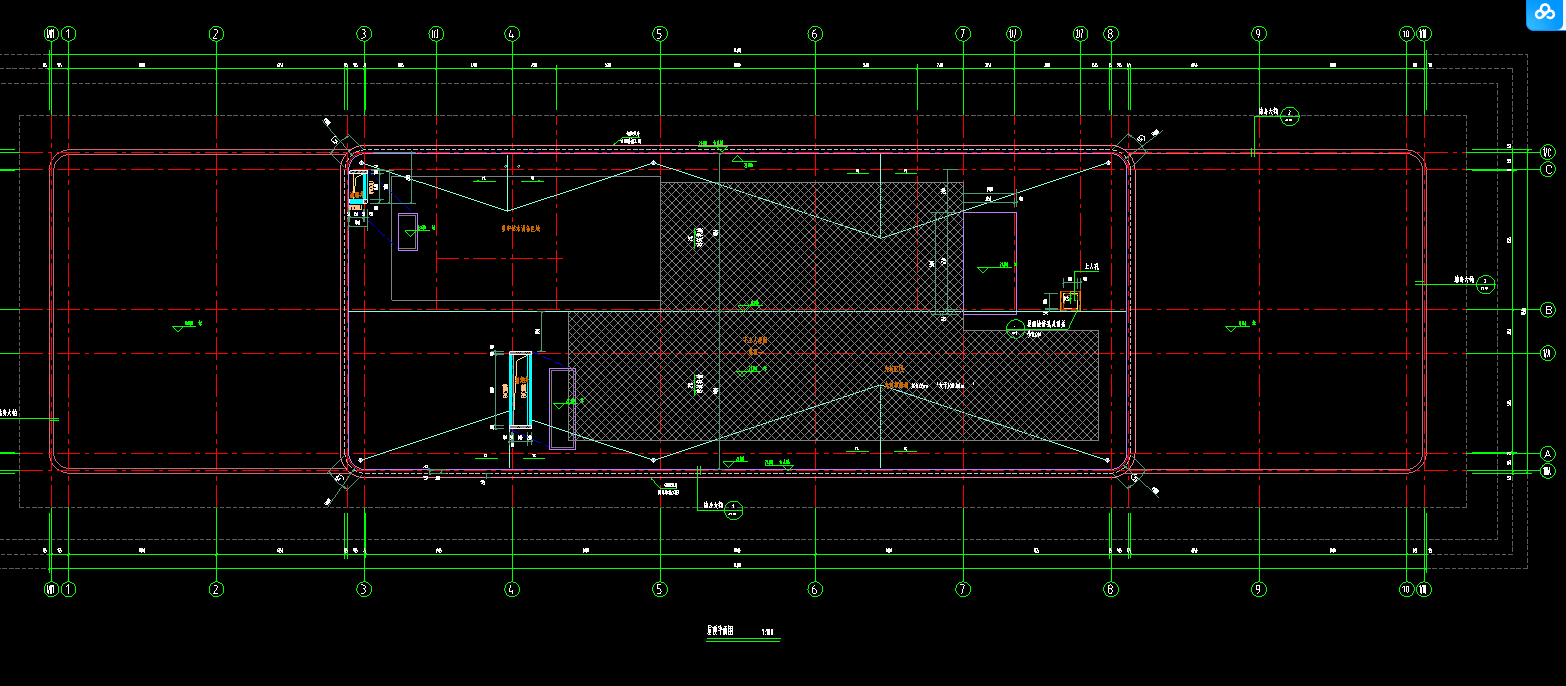Select grid bubble 4 on the bottom axis row

coord(512,589)
